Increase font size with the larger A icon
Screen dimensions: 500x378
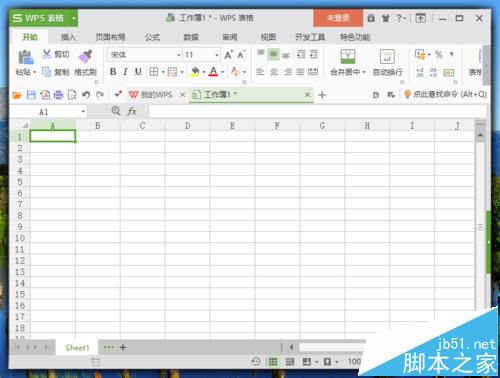(x=228, y=55)
